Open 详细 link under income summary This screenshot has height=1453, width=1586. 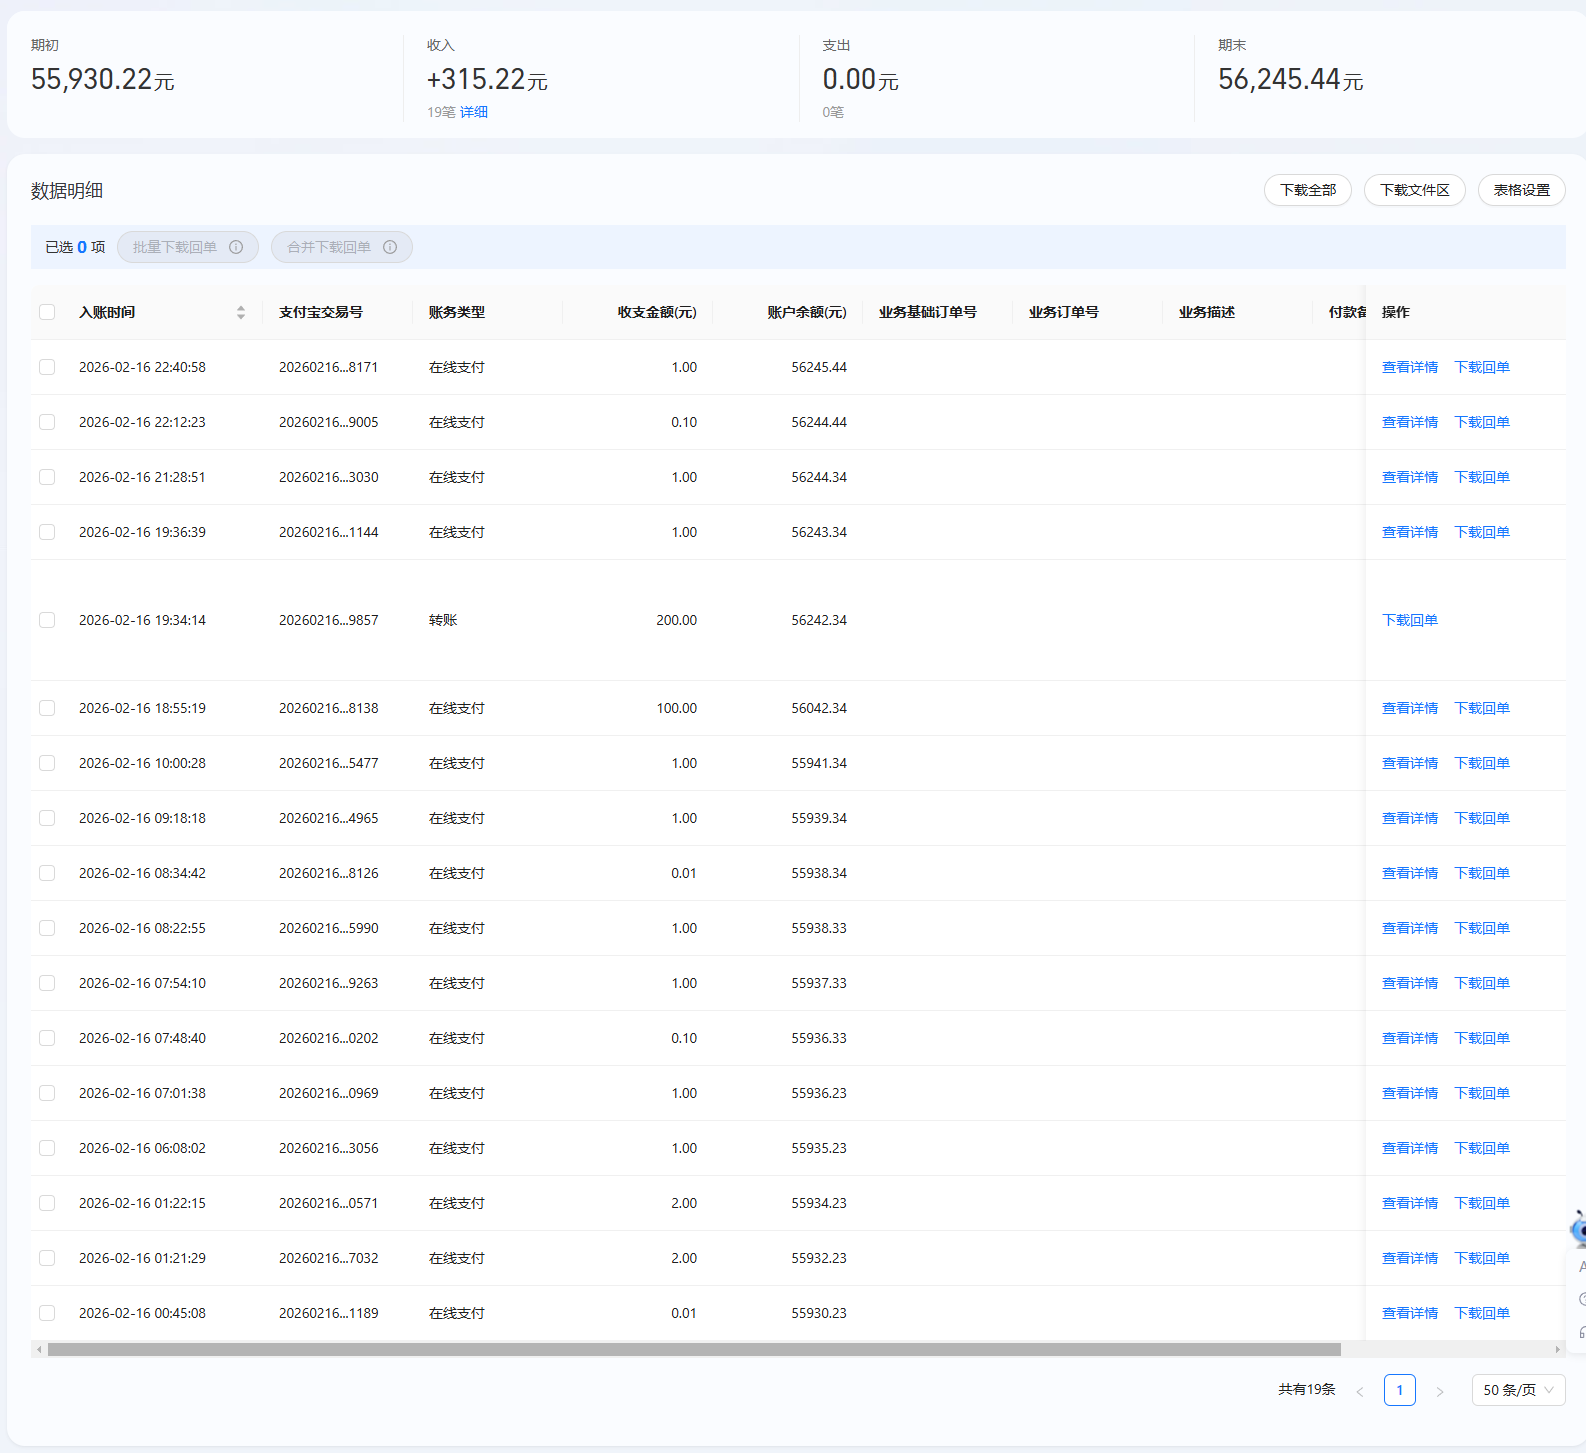474,112
